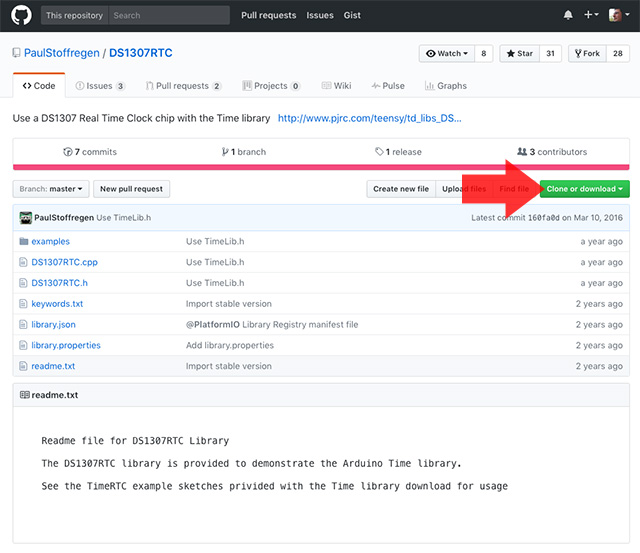This screenshot has width=640, height=553.
Task: Open the user avatar menu
Action: click(x=619, y=15)
